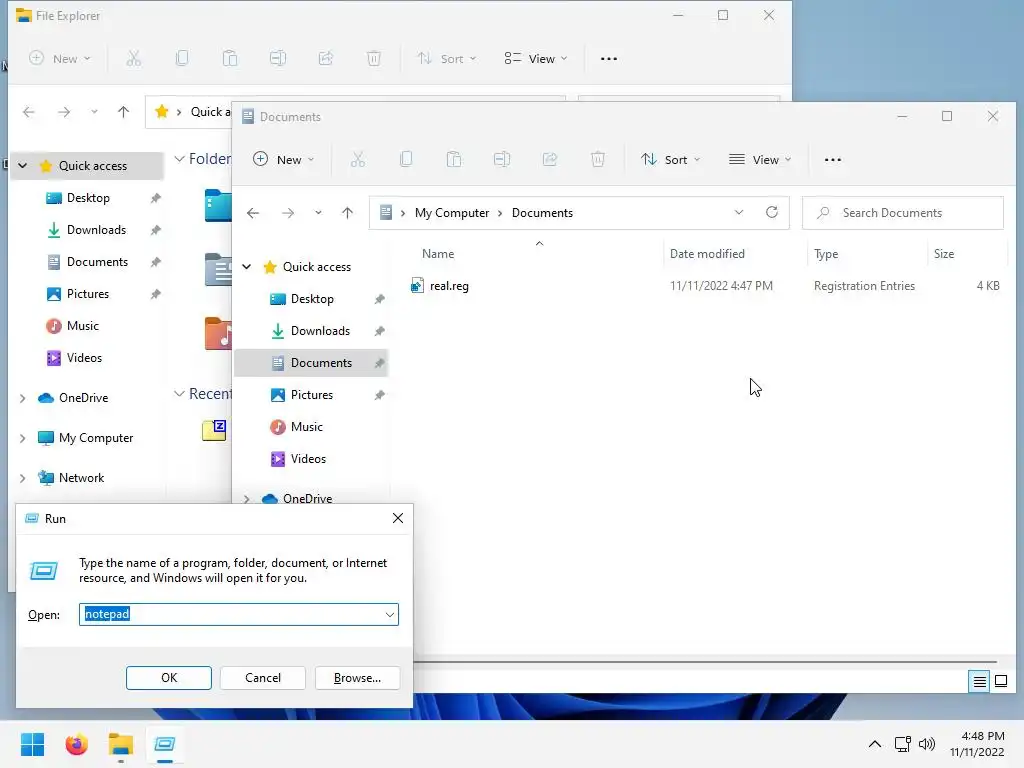Go back in the File Explorer window
1024x768 pixels.
pos(29,112)
